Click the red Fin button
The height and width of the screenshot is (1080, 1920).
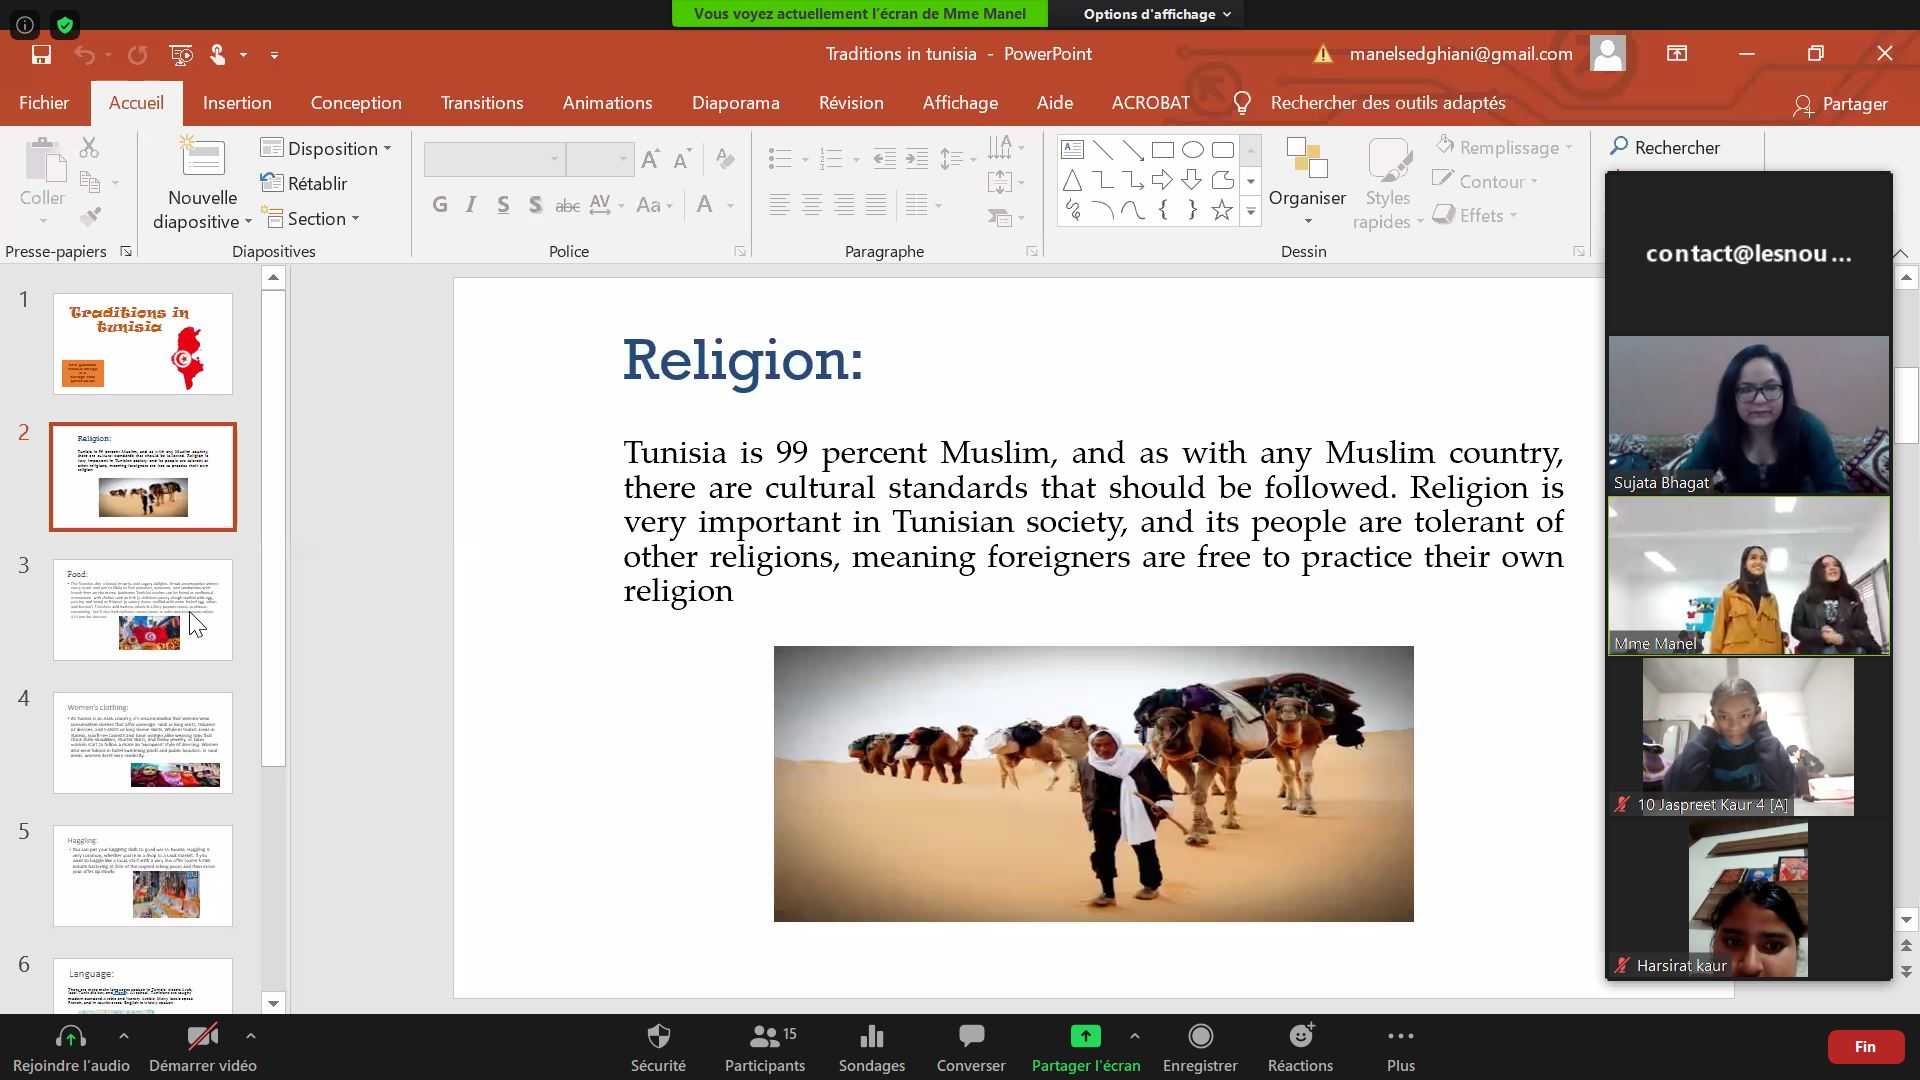coord(1864,1047)
